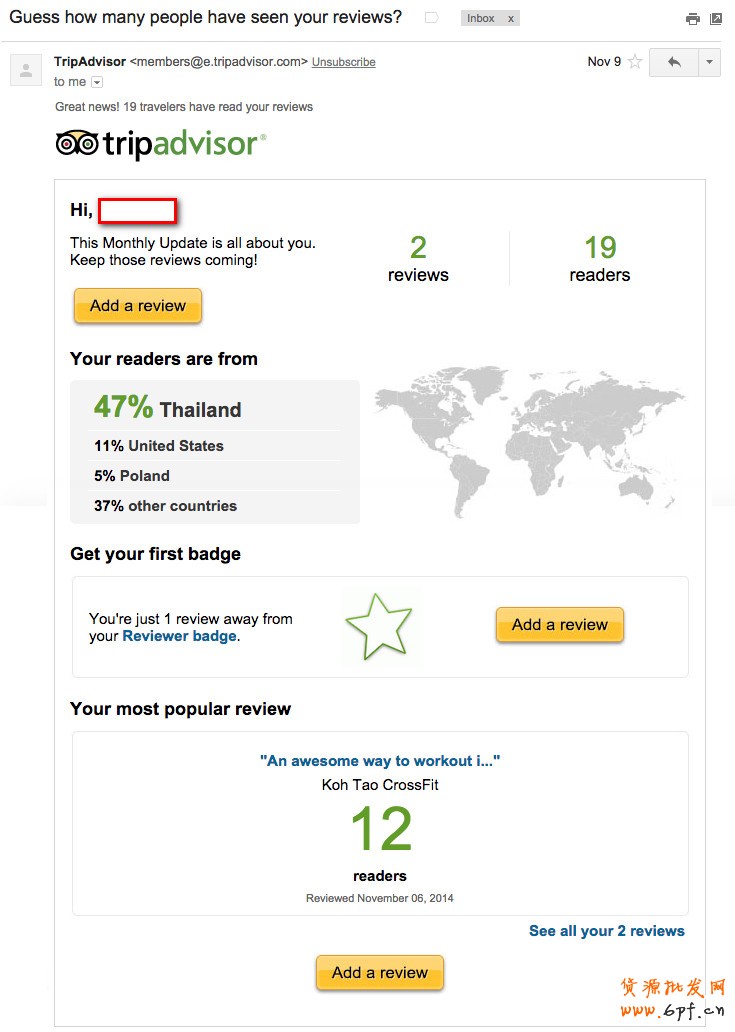The height and width of the screenshot is (1032, 735).
Task: Star this TripAdvisor email
Action: point(635,62)
